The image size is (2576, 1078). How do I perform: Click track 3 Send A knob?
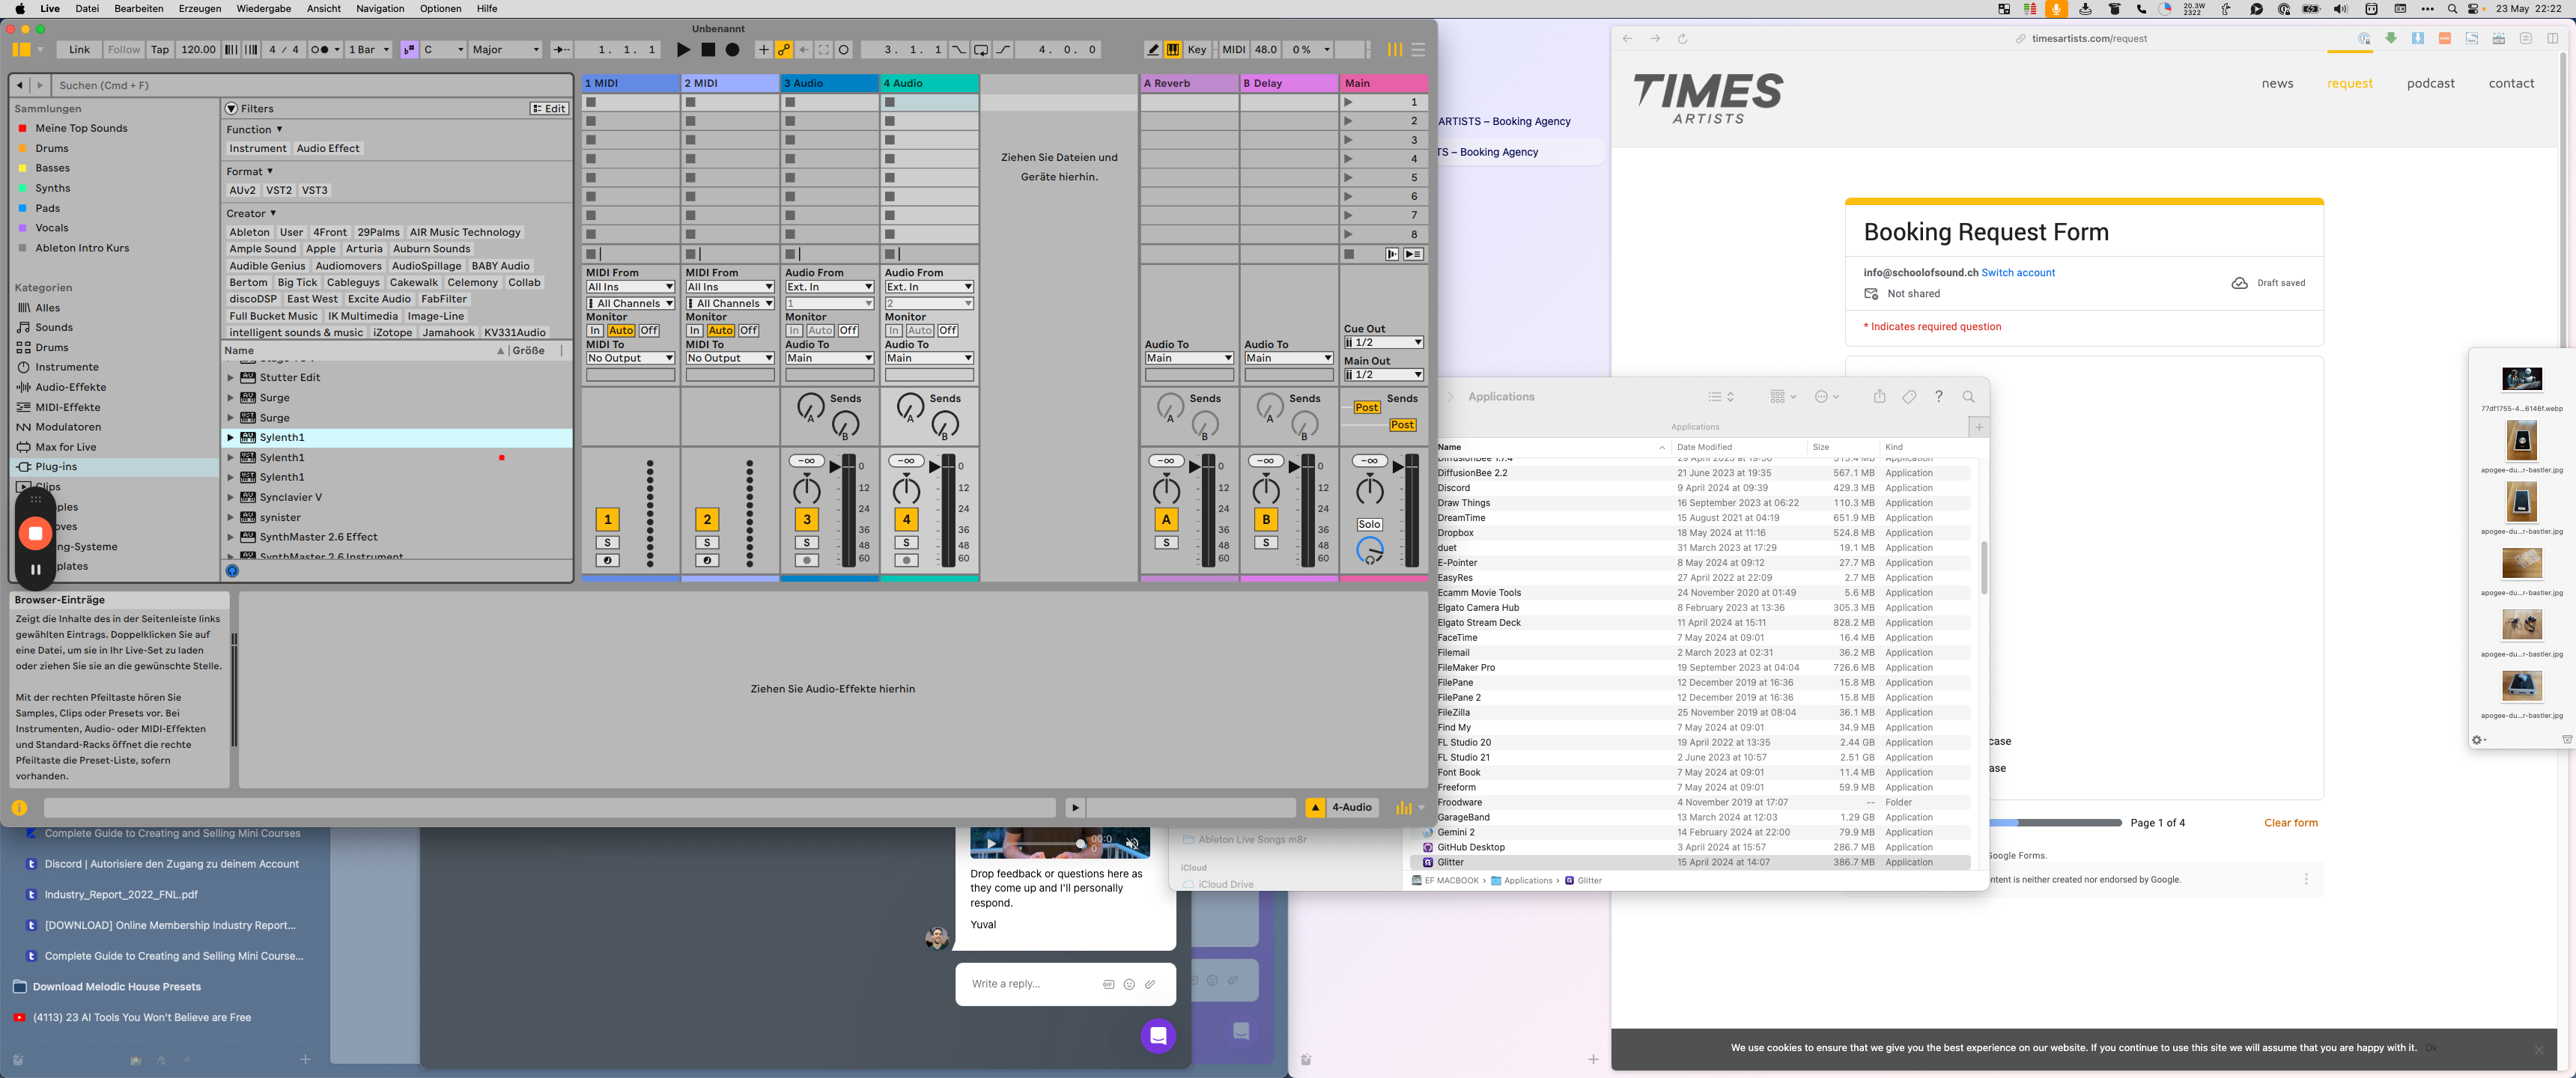pos(810,406)
